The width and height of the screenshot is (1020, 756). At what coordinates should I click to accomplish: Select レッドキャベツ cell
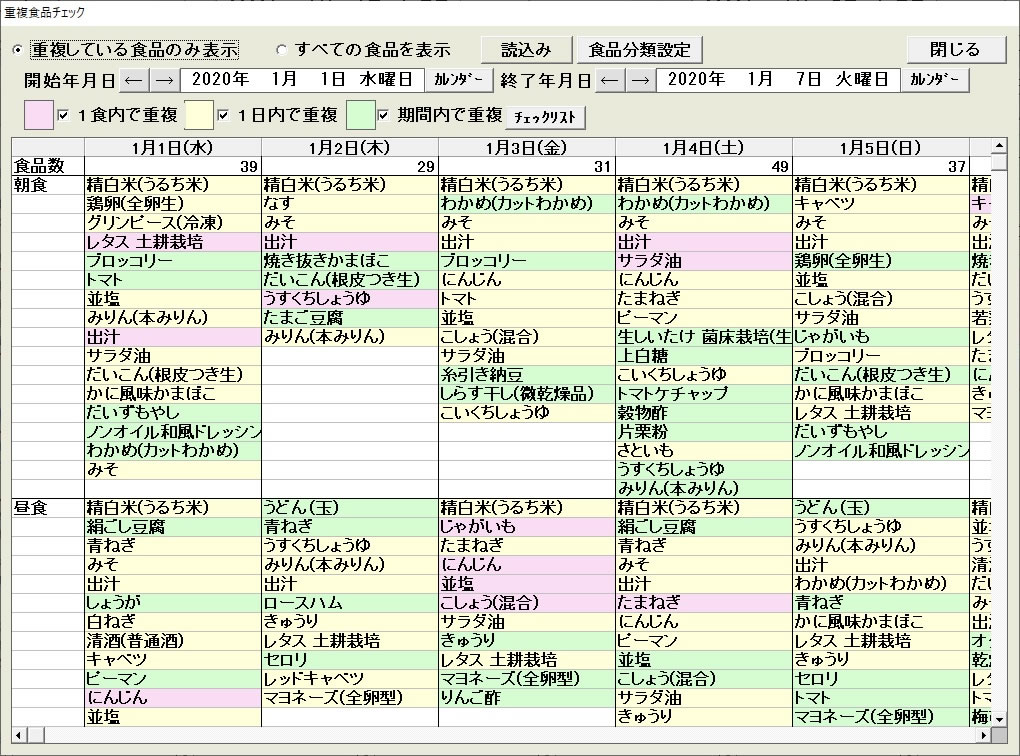pos(350,679)
